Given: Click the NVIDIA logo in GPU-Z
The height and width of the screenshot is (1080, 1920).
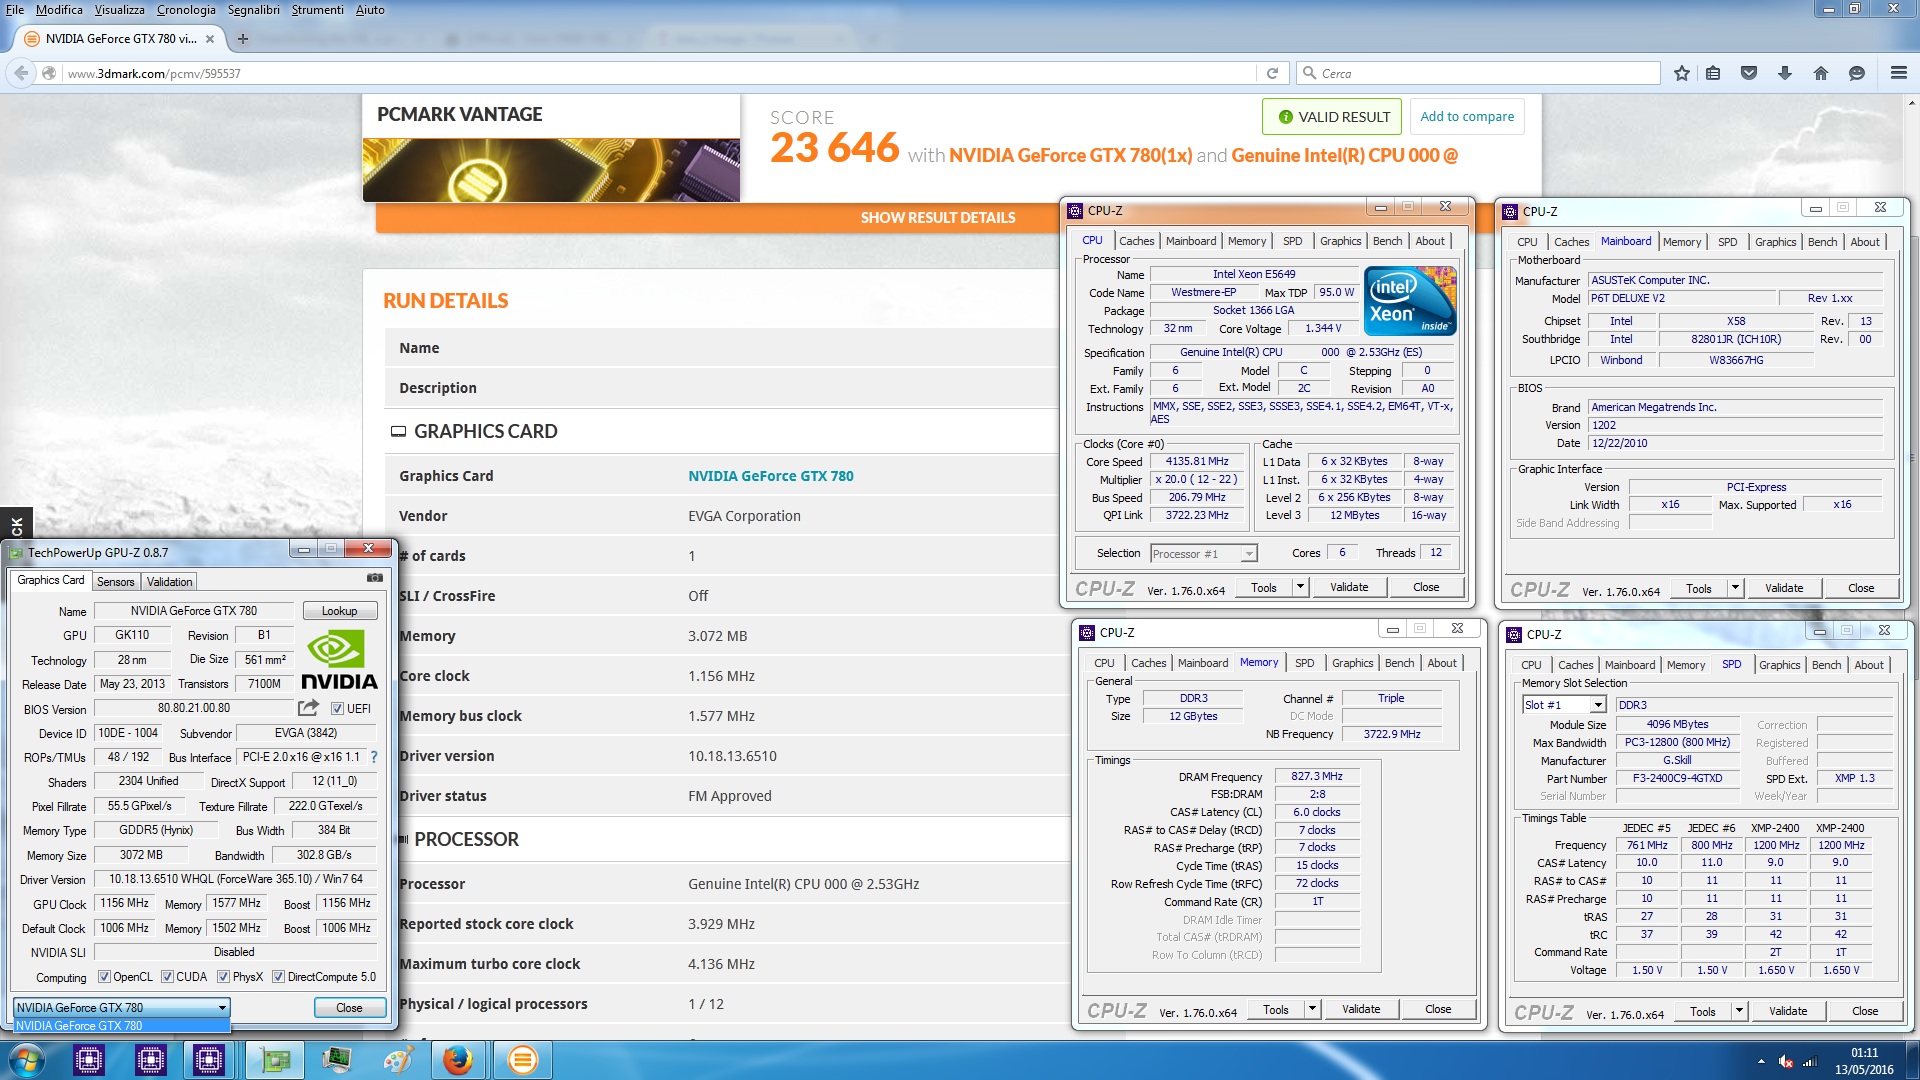Looking at the screenshot, I should tap(339, 660).
